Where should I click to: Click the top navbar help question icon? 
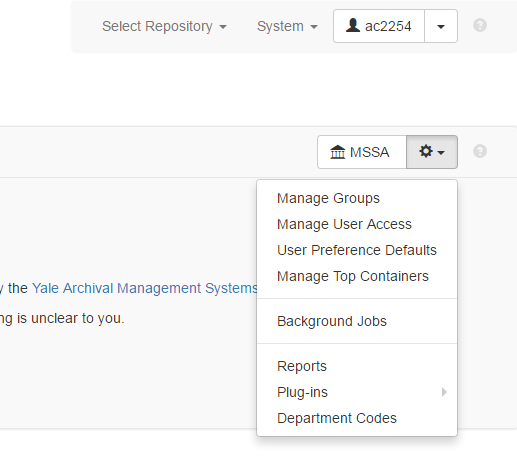[x=480, y=25]
